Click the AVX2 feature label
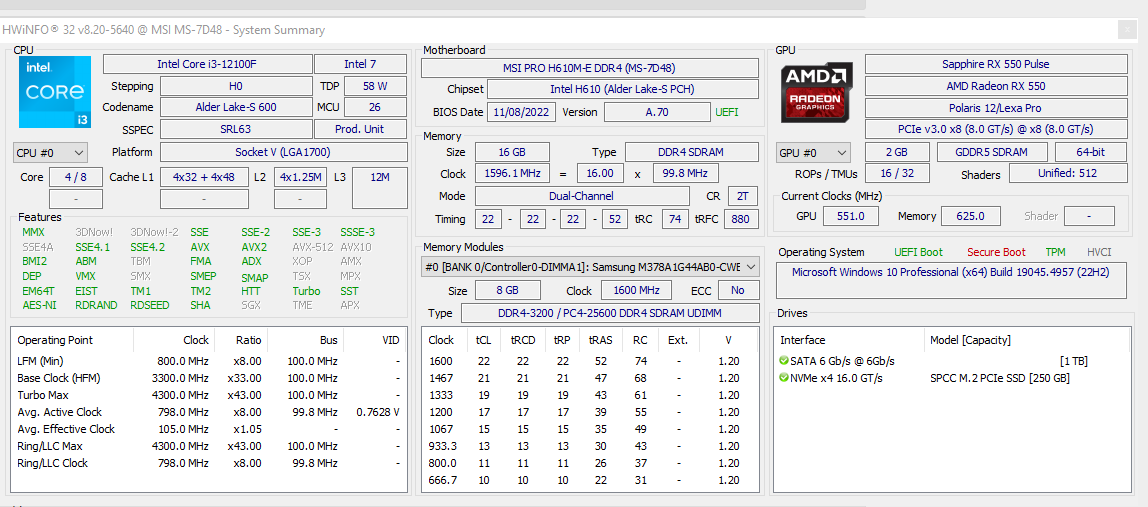Viewport: 1148px width, 507px height. (254, 247)
